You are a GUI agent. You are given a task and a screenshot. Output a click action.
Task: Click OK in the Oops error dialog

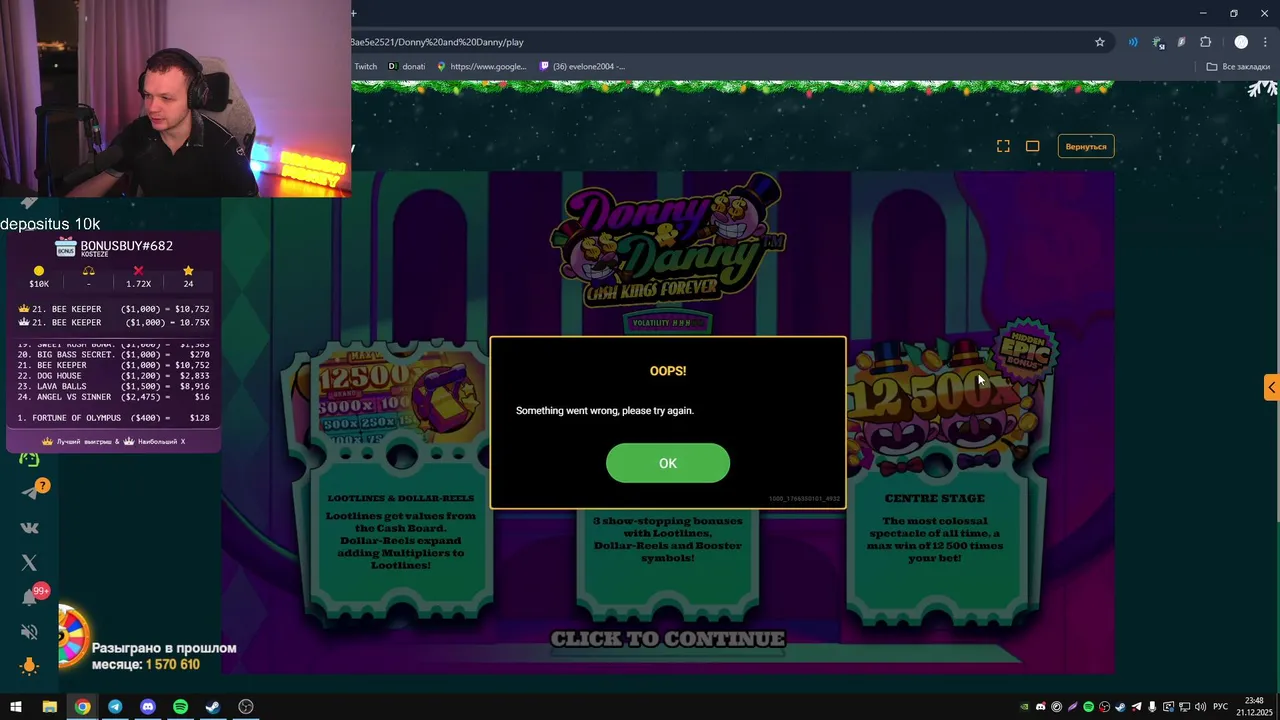coord(668,463)
